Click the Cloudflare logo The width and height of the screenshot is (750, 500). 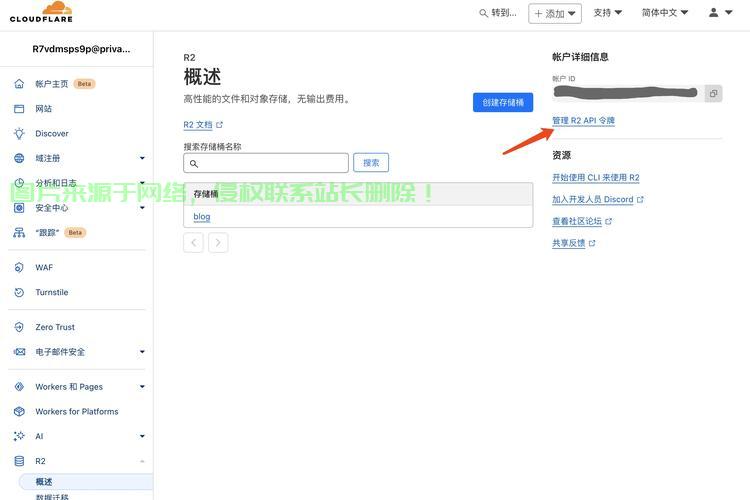[x=41, y=12]
